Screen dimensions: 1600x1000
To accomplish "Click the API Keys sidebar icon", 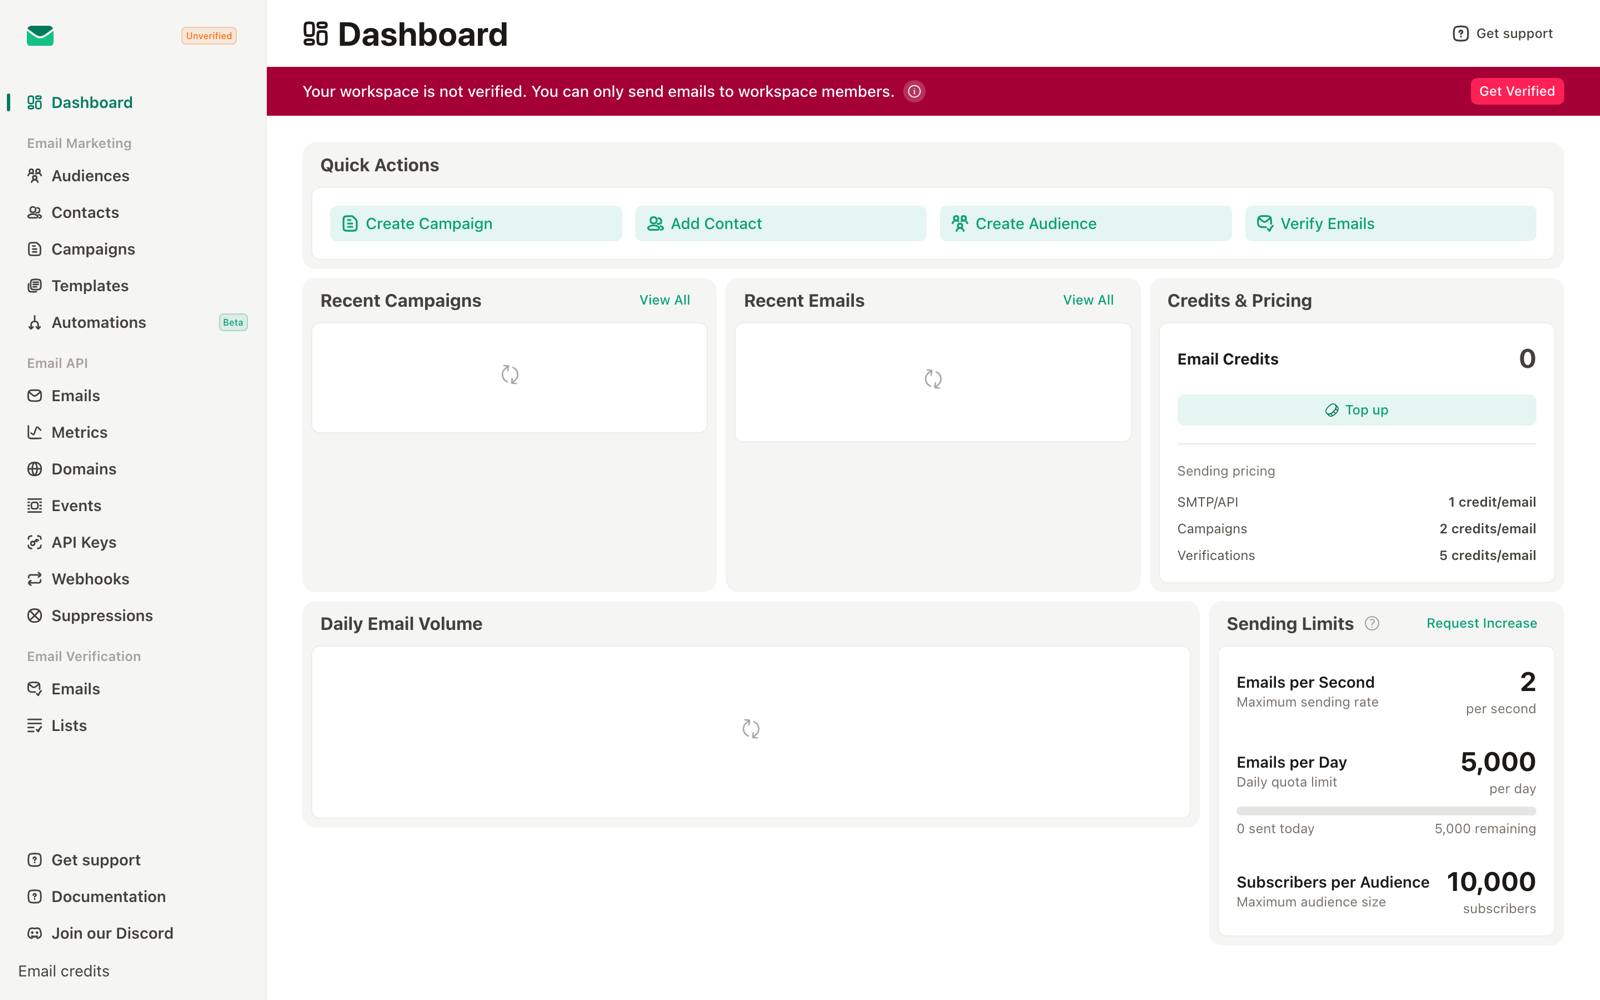I will coord(35,542).
